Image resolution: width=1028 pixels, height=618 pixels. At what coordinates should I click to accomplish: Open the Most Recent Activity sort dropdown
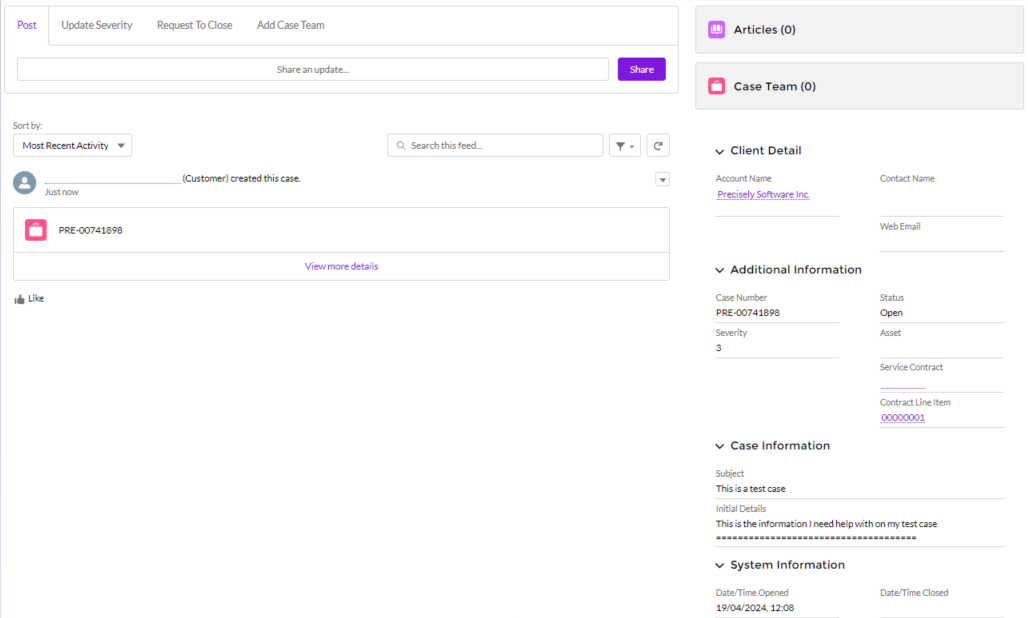tap(72, 146)
